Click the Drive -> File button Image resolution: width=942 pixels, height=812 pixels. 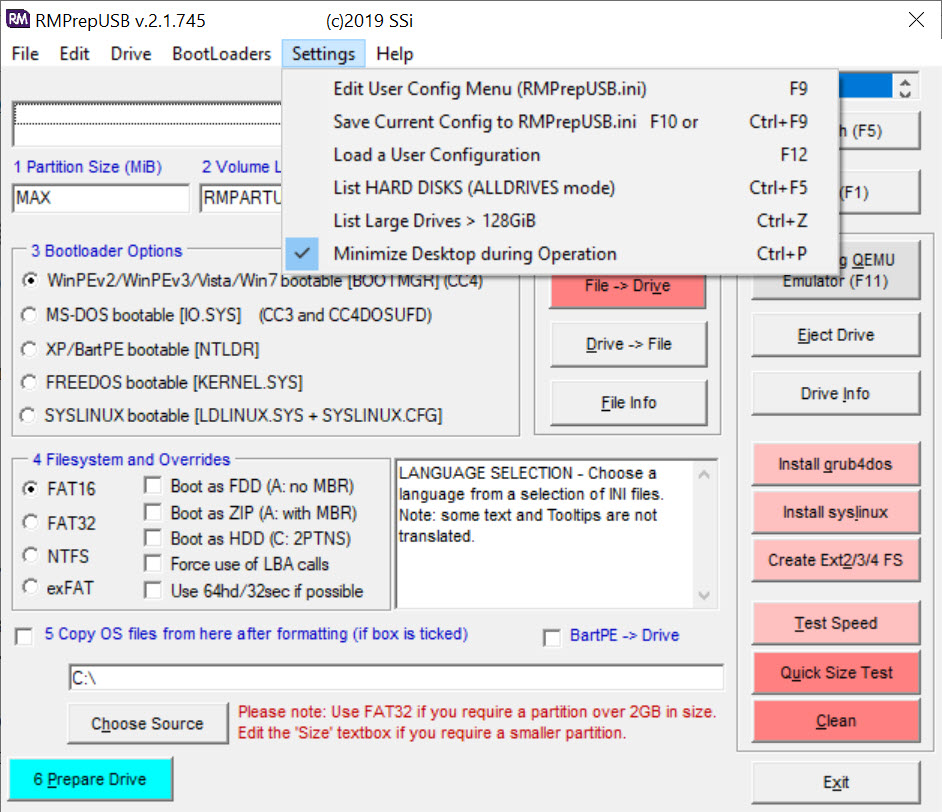tap(628, 344)
